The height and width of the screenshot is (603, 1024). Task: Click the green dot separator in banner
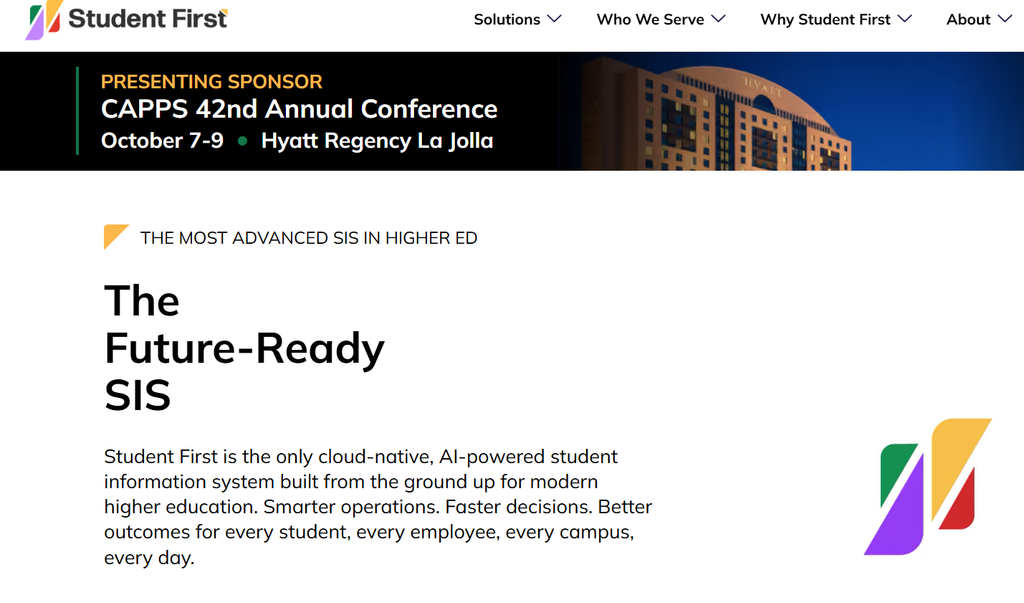point(242,141)
